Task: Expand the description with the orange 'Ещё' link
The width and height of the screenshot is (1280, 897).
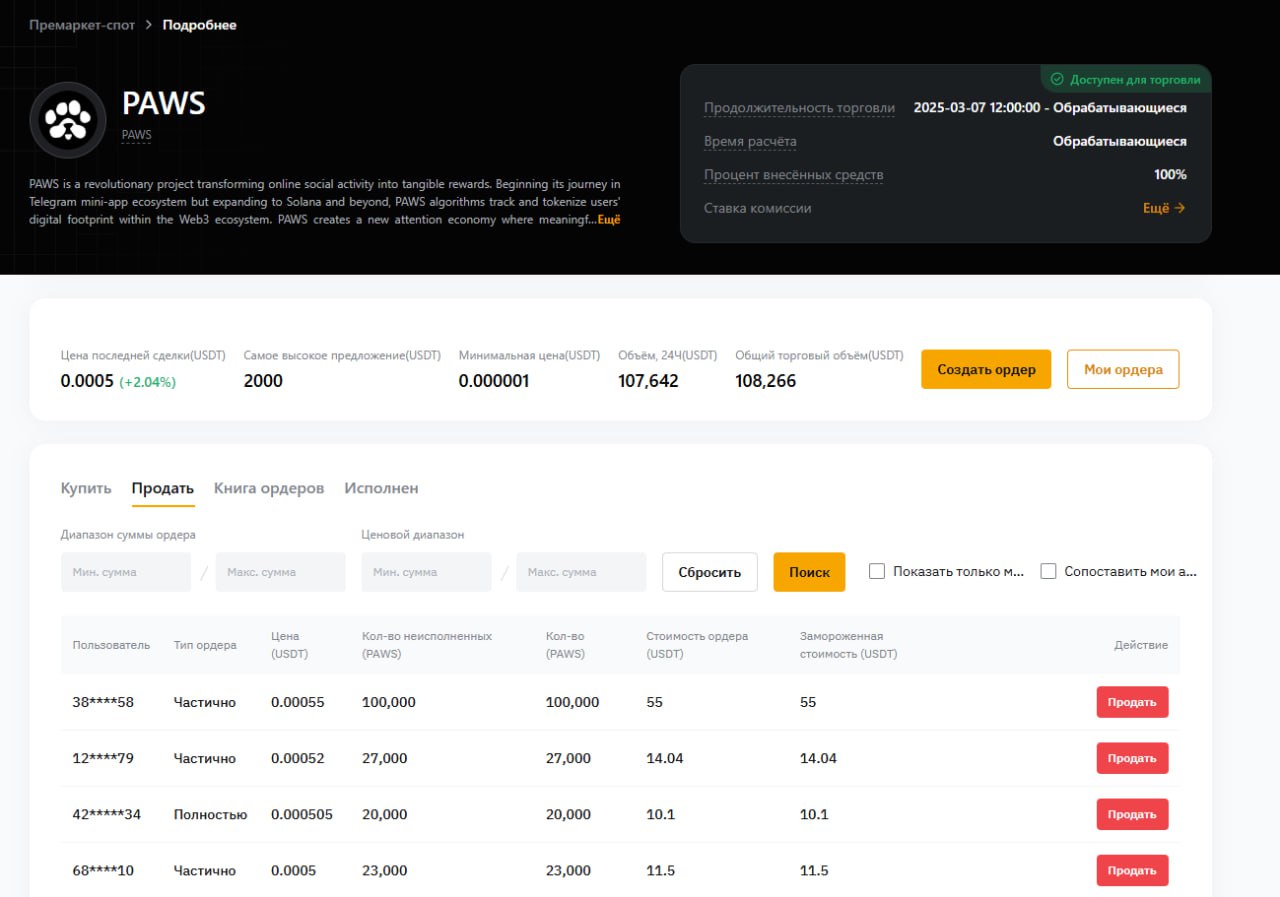Action: pyautogui.click(x=609, y=219)
